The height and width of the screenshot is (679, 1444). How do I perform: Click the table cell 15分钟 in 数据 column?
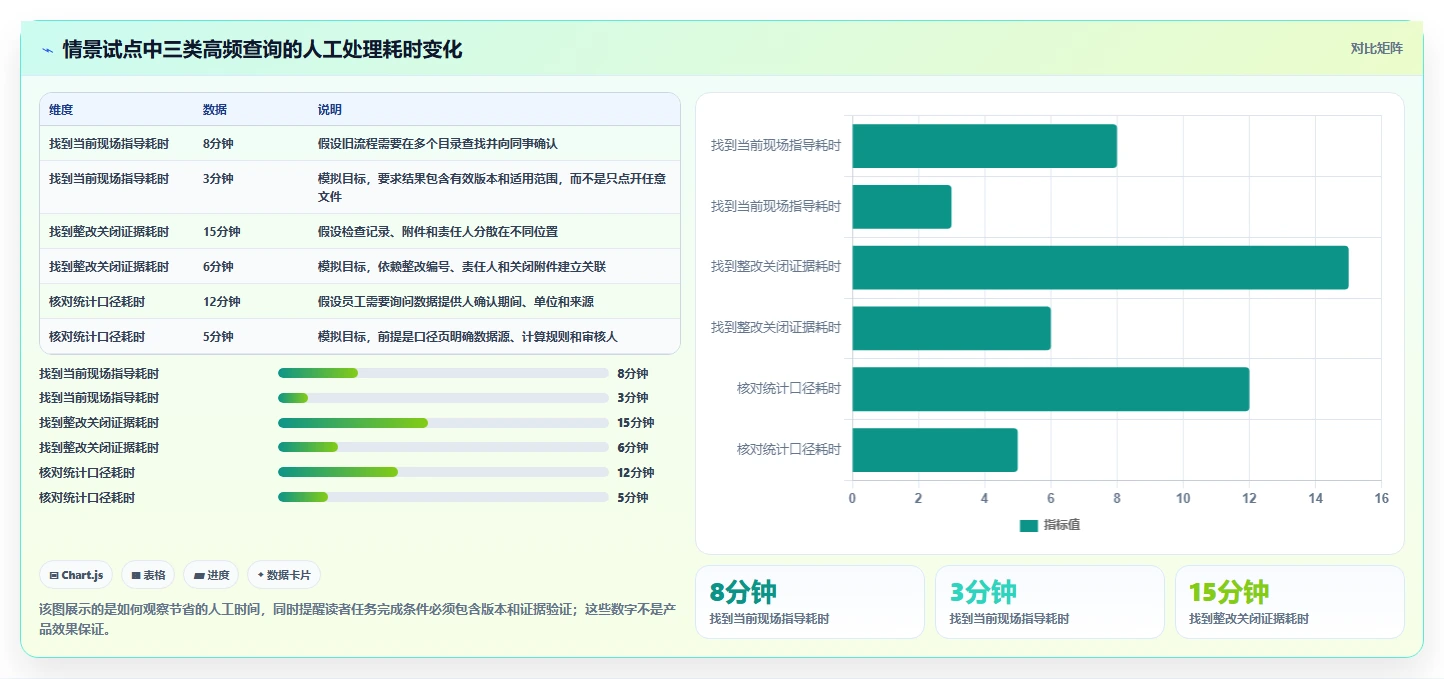tap(221, 231)
